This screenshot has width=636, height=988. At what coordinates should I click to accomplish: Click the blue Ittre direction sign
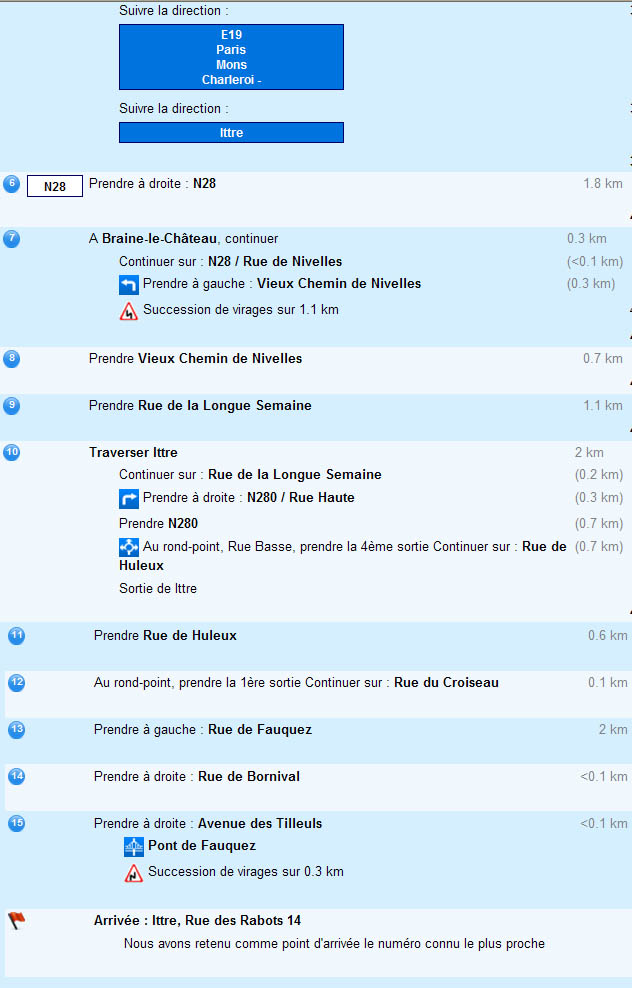[x=231, y=132]
